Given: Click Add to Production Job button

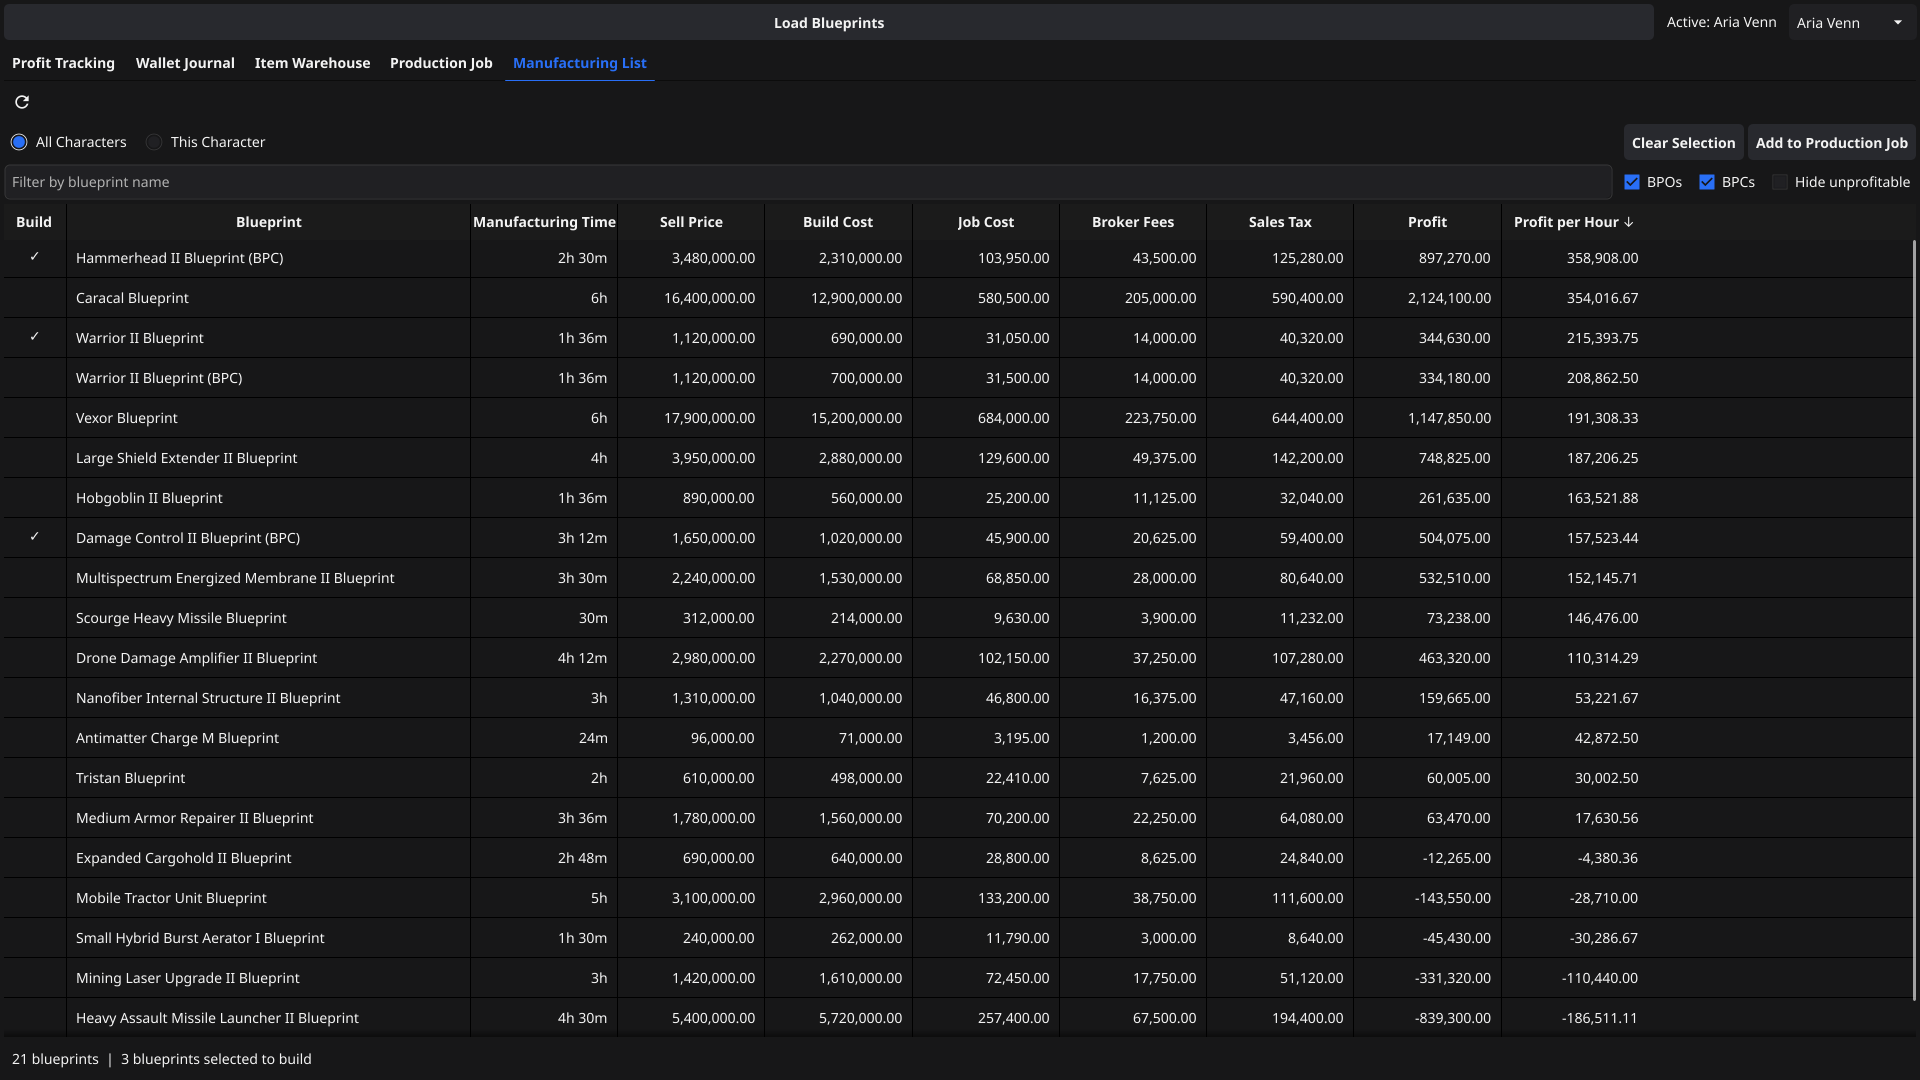Looking at the screenshot, I should [x=1831, y=143].
